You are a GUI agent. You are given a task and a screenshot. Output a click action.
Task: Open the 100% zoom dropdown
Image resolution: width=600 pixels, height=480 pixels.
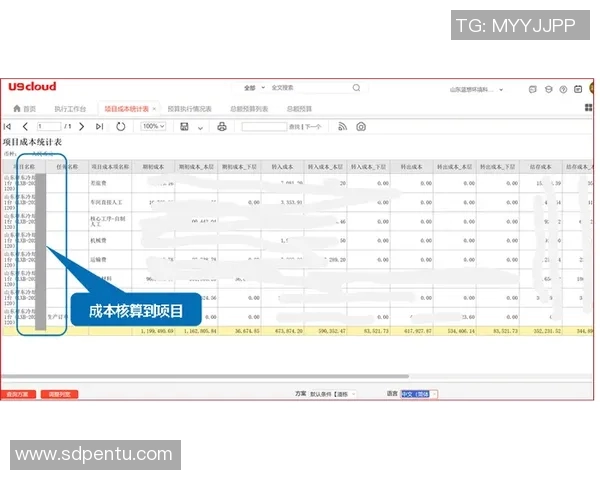tap(153, 126)
